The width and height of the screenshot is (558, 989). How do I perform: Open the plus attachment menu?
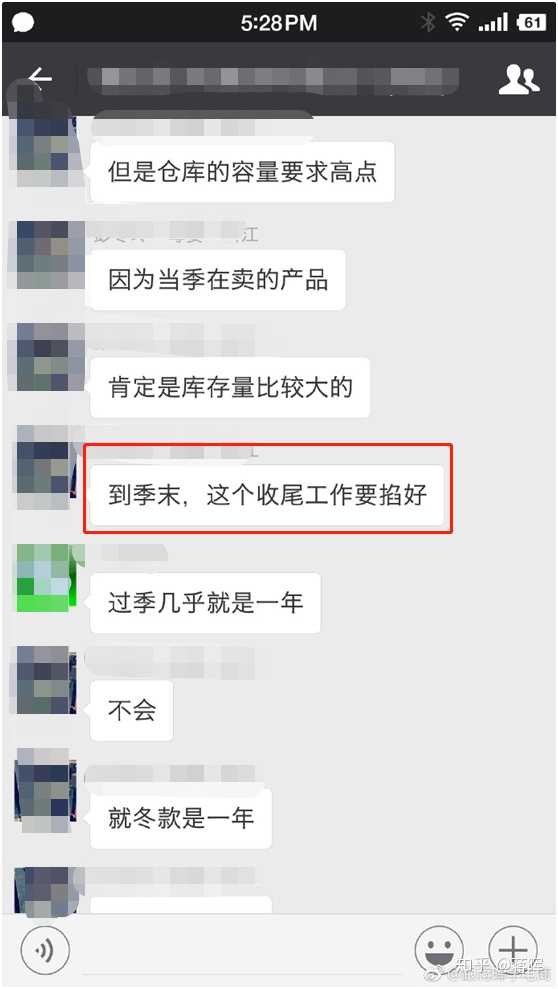click(513, 949)
